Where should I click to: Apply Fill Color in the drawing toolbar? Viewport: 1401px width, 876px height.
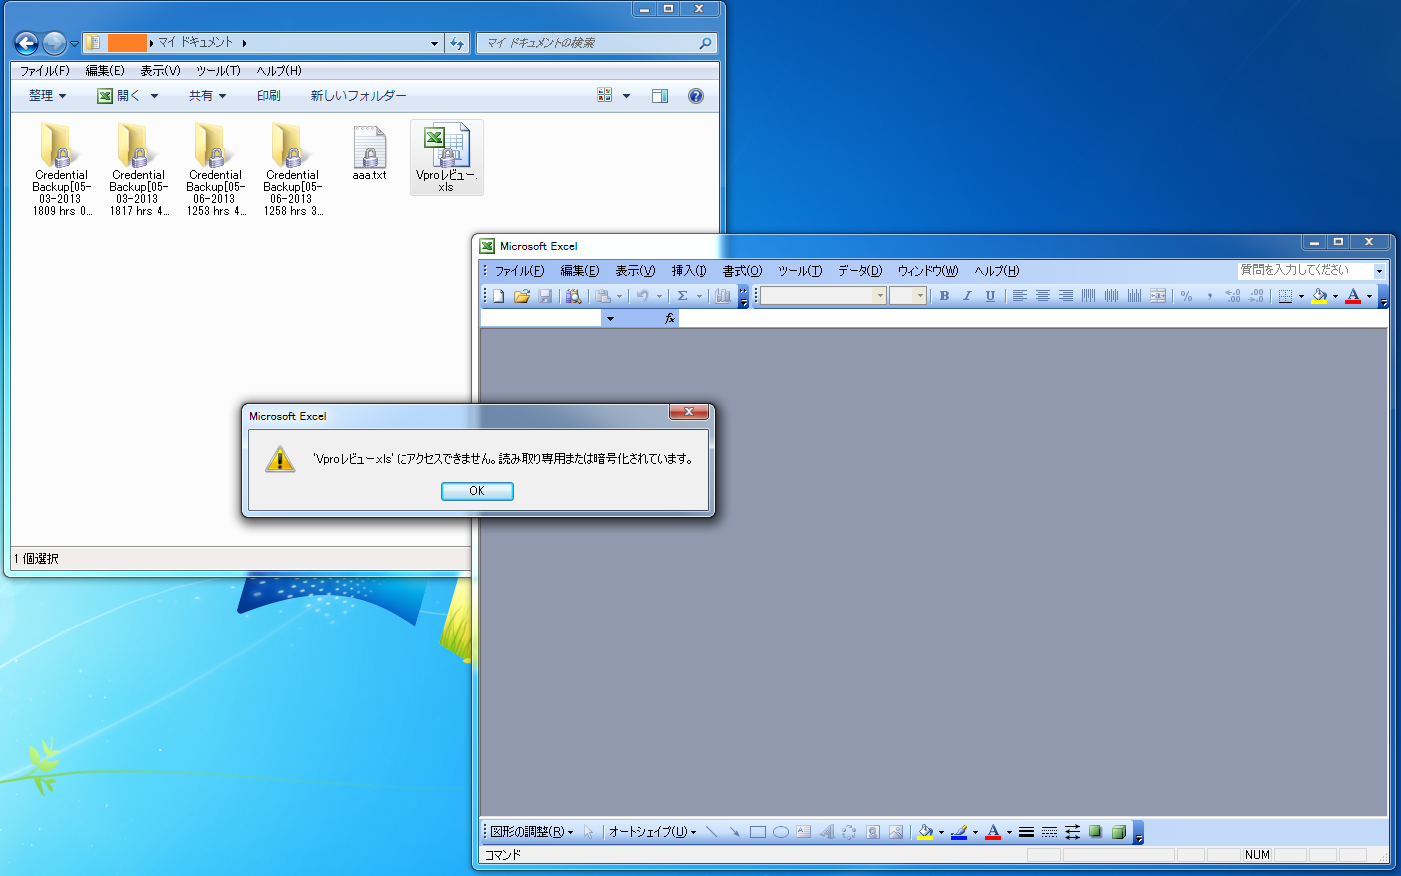926,832
